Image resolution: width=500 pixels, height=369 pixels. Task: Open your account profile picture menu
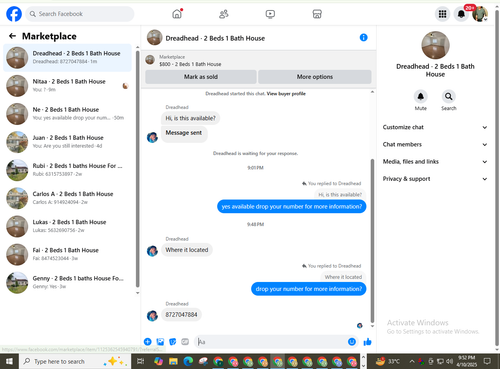pos(480,14)
